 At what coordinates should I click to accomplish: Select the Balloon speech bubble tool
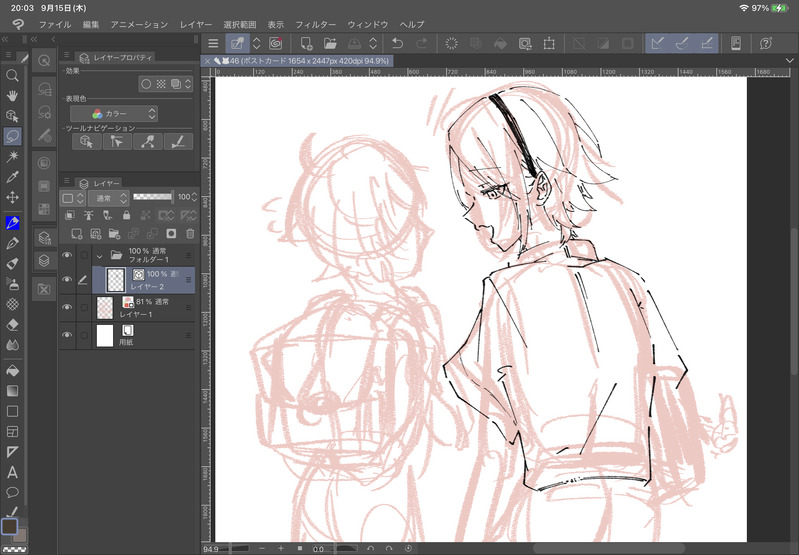click(12, 492)
